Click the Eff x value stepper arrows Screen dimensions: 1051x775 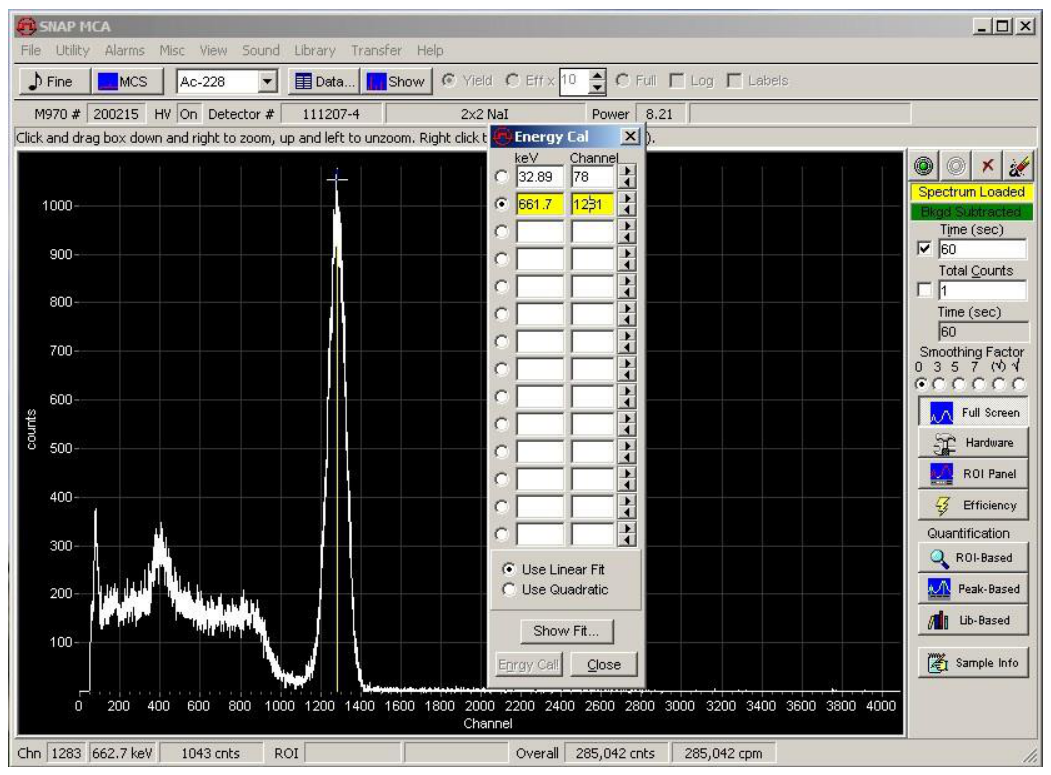(x=597, y=81)
